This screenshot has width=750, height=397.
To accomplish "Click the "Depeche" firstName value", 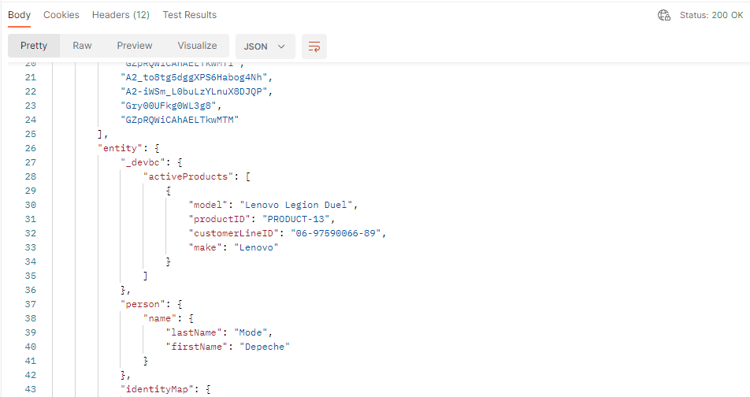I will [265, 347].
